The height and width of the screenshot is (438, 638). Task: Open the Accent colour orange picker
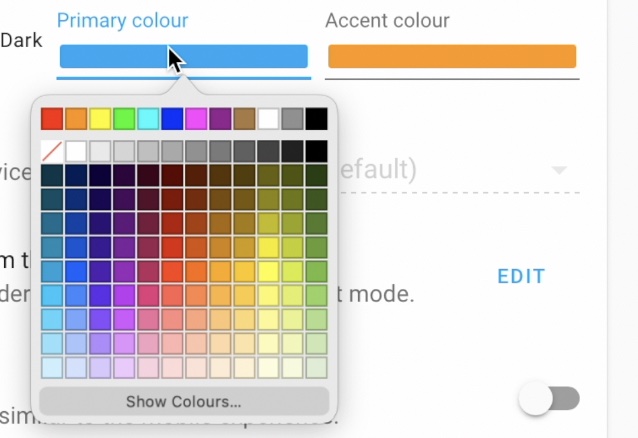coord(452,56)
